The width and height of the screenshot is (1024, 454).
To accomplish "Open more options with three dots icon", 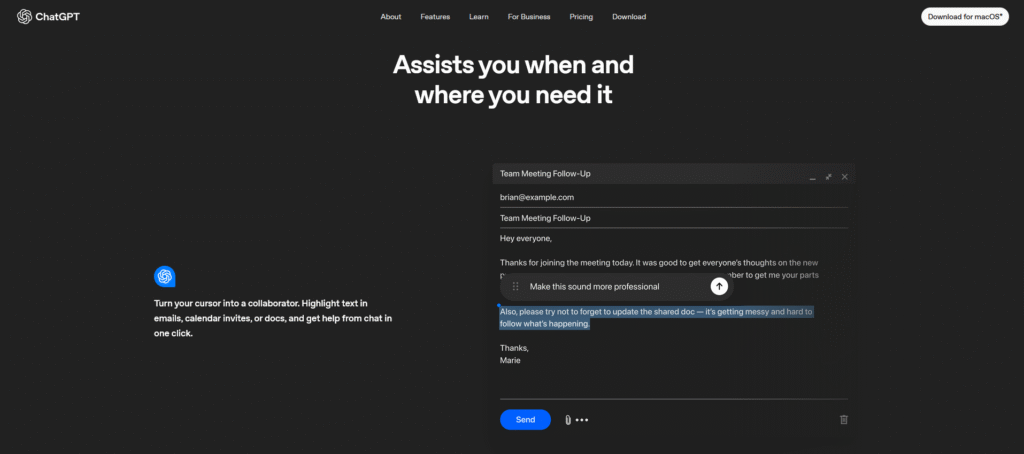I will pos(582,420).
